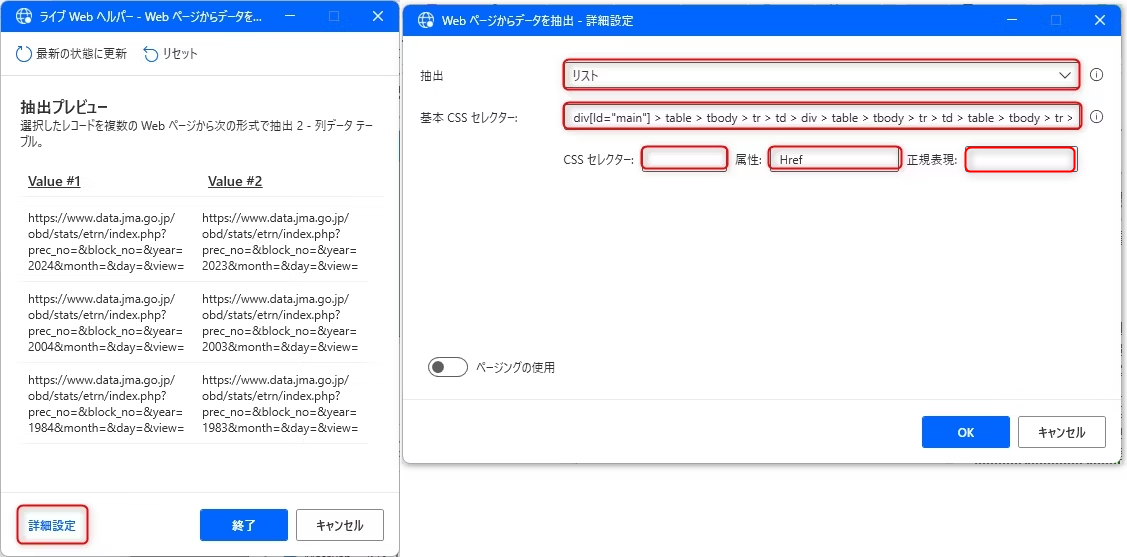Open 詳細設定 link in ライブ Web ヘルパー

[52, 525]
